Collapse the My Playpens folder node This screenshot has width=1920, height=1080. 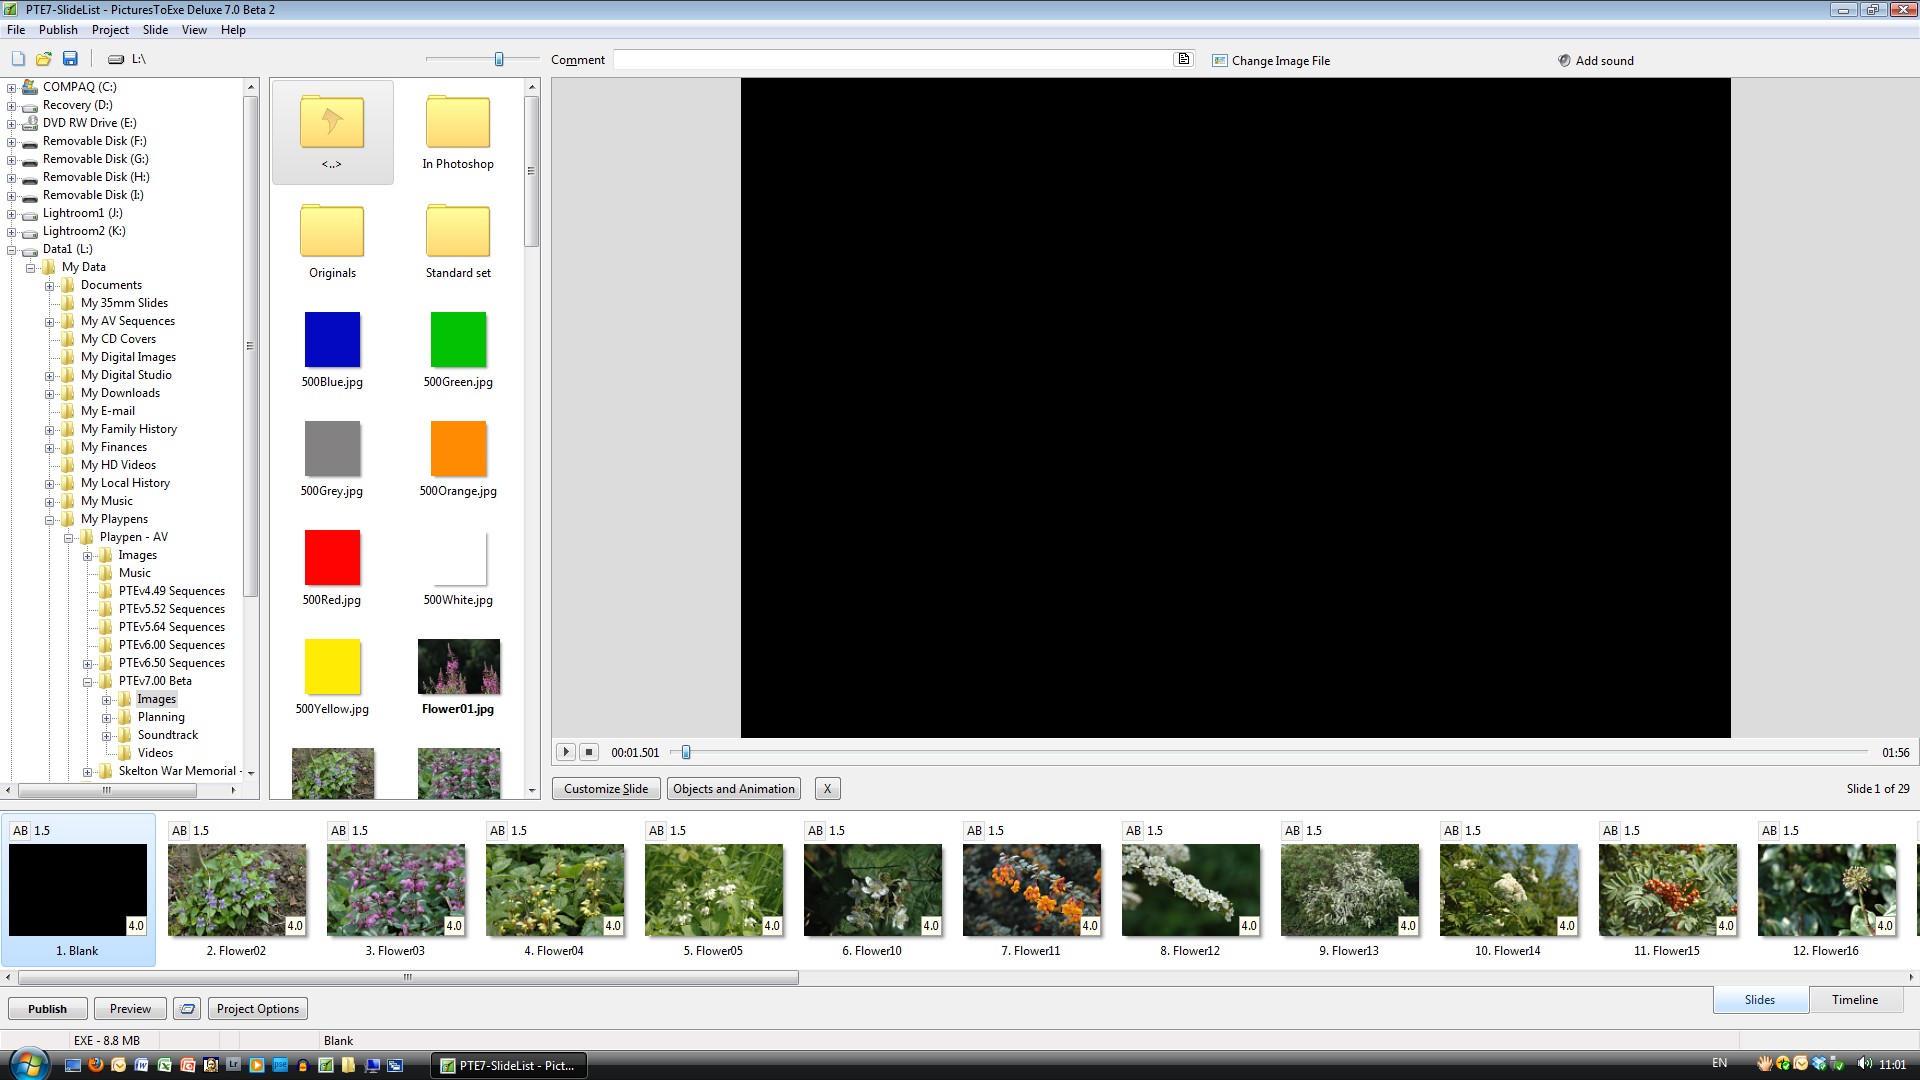49,519
